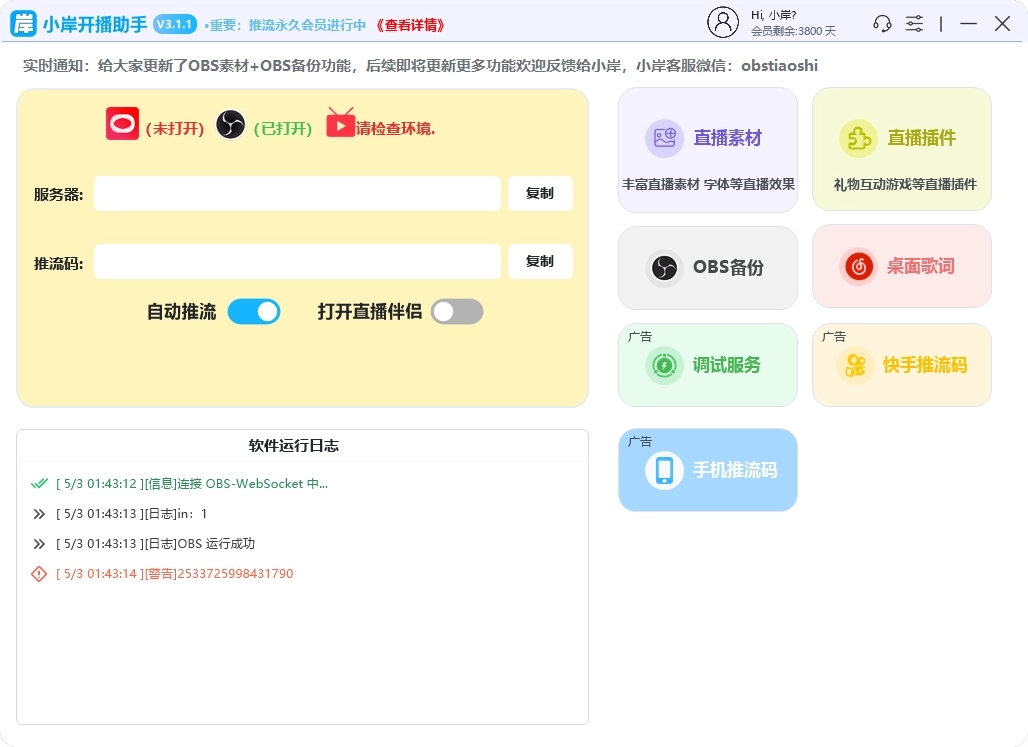Screen dimensions: 1028x747
Task: Click the green double-check icon in the log
Action: point(39,483)
